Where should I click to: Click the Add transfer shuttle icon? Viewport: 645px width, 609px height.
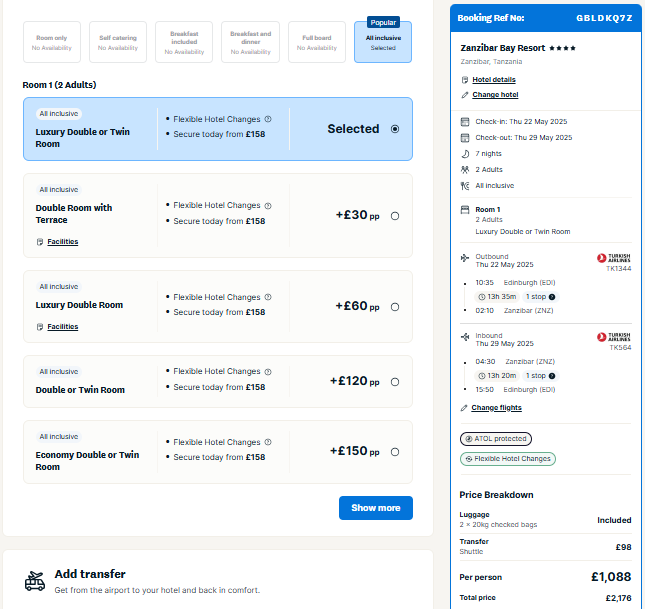pyautogui.click(x=35, y=581)
